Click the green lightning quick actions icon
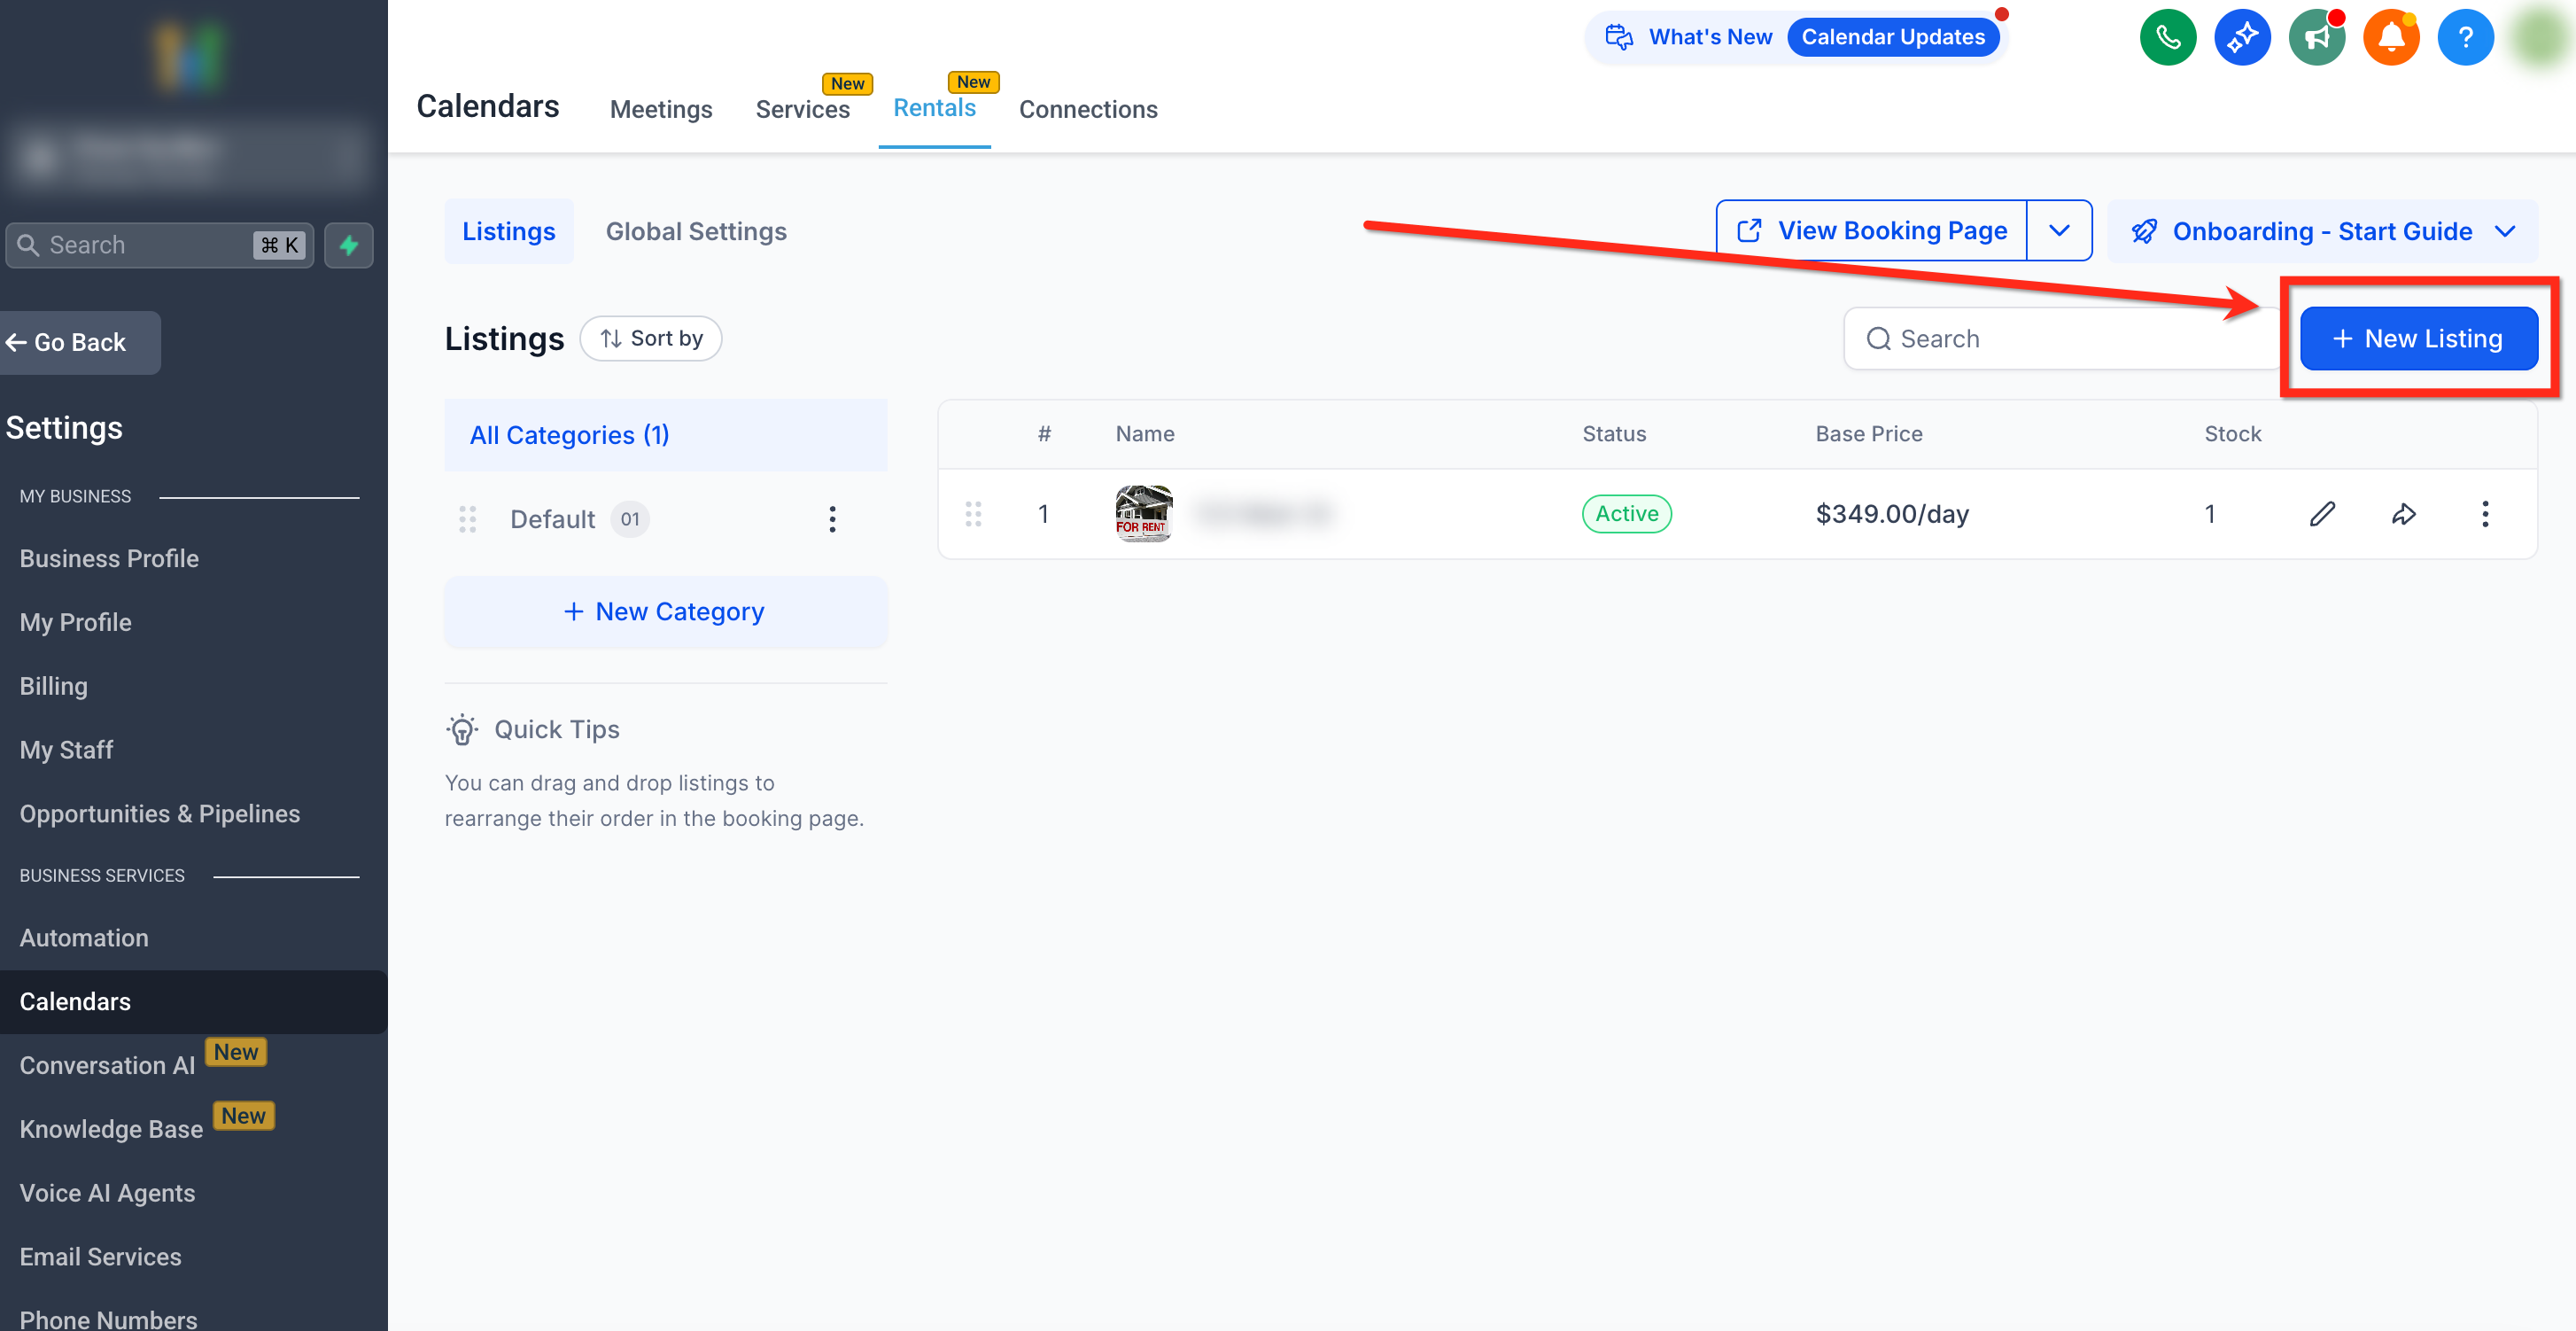Viewport: 2576px width, 1331px height. [x=349, y=245]
